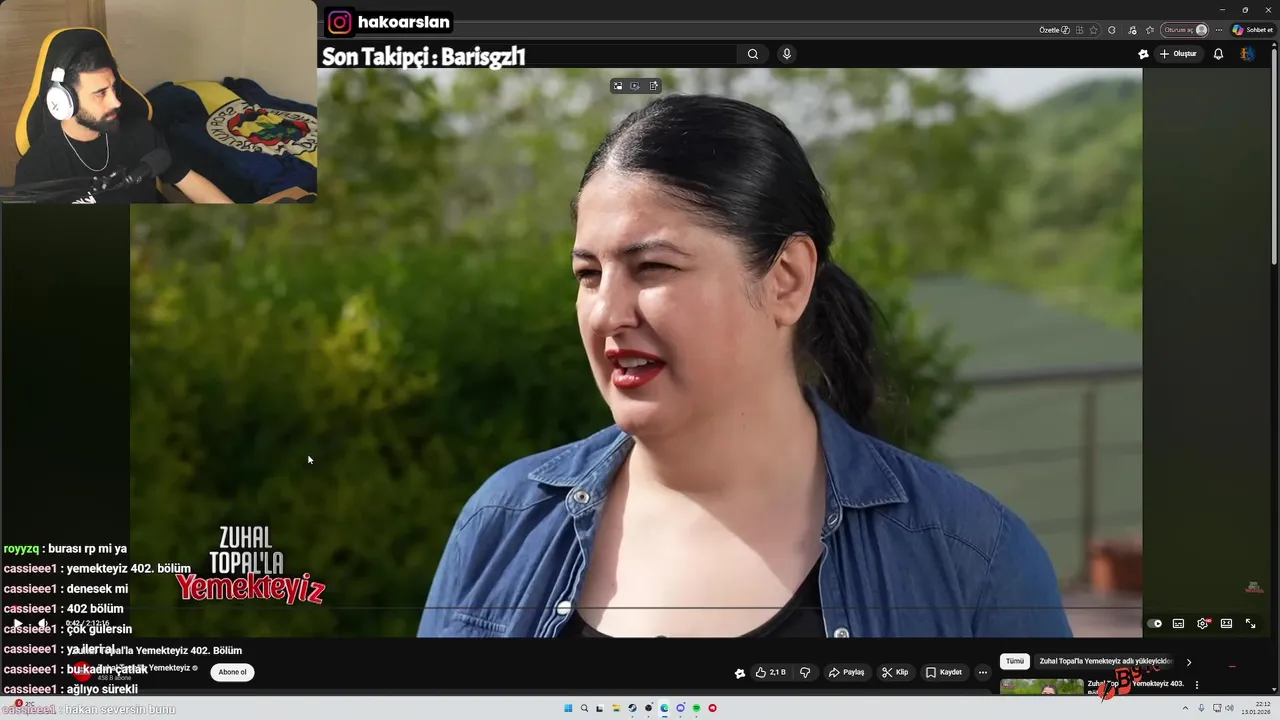Image resolution: width=1280 pixels, height=720 pixels.
Task: Dislike the video thumbs-down
Action: [805, 673]
